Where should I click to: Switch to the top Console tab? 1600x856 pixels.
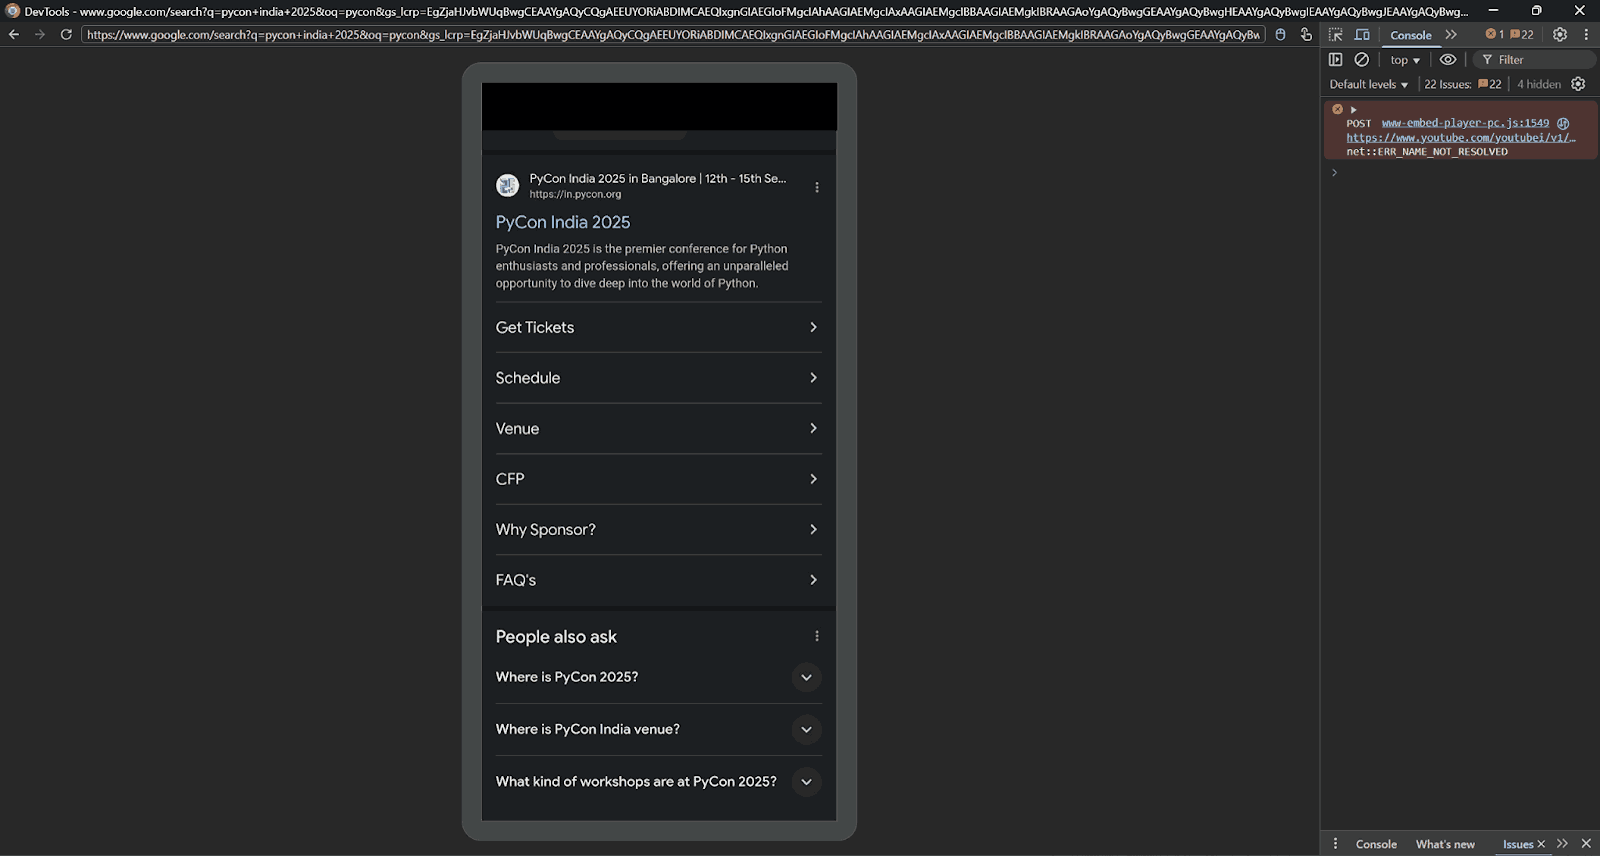tap(1411, 35)
